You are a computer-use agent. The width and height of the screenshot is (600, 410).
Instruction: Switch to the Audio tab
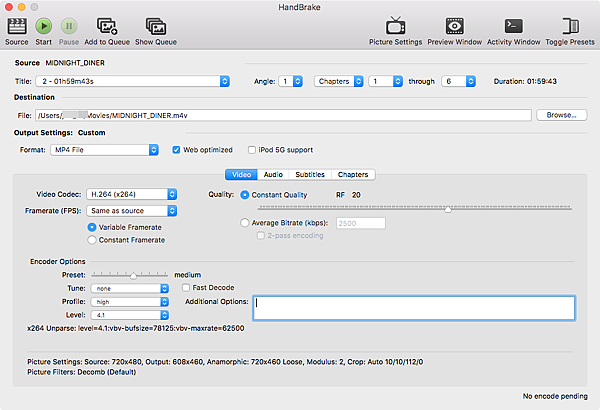[273, 175]
